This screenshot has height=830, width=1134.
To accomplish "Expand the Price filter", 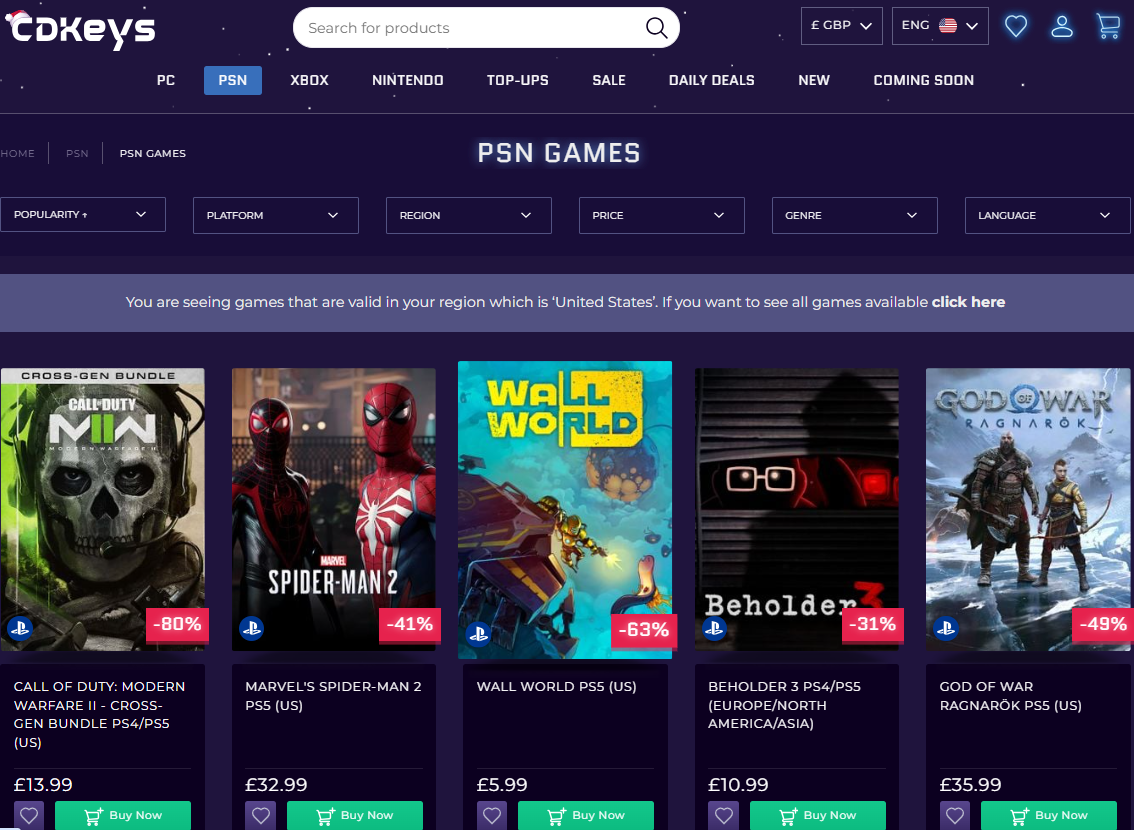I will 662,215.
